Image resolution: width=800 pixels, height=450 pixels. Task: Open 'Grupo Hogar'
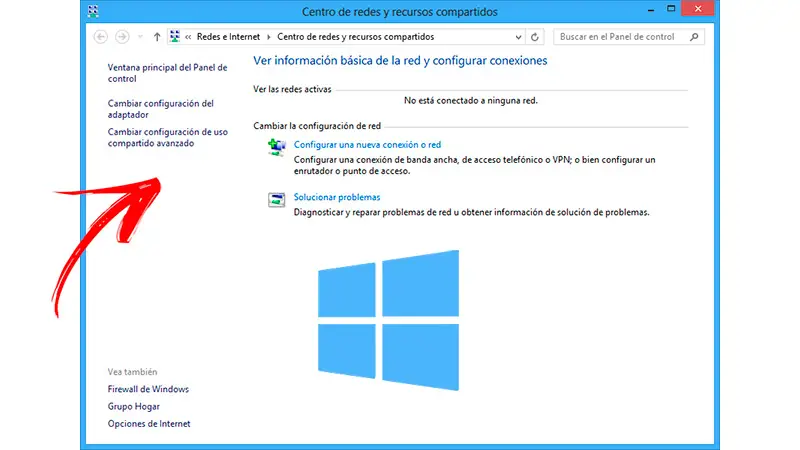[x=134, y=407]
